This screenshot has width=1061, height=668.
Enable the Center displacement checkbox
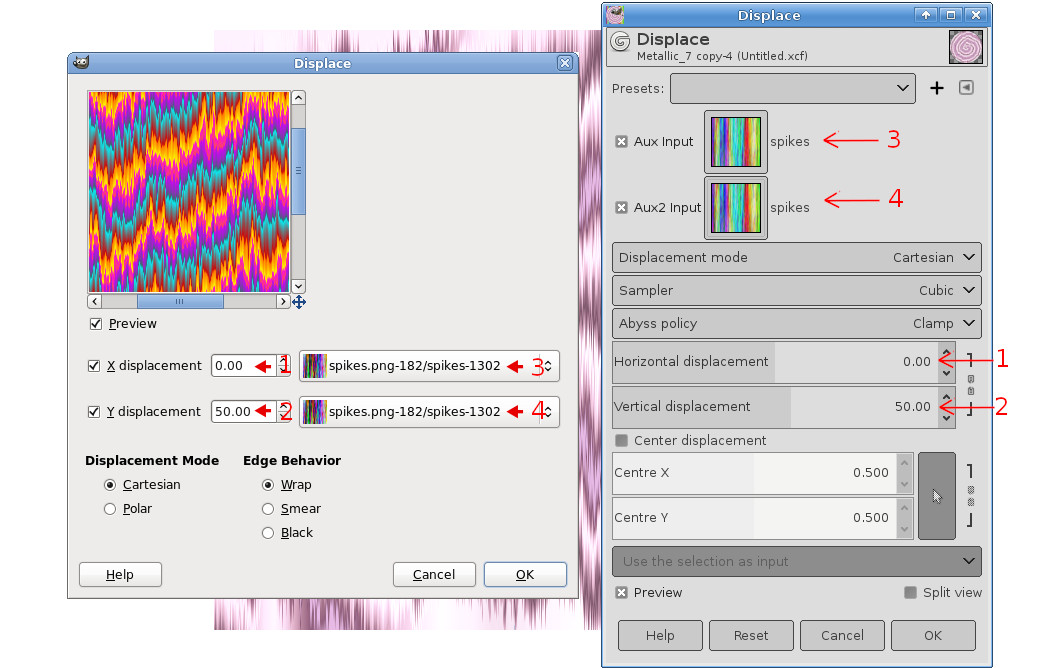621,441
